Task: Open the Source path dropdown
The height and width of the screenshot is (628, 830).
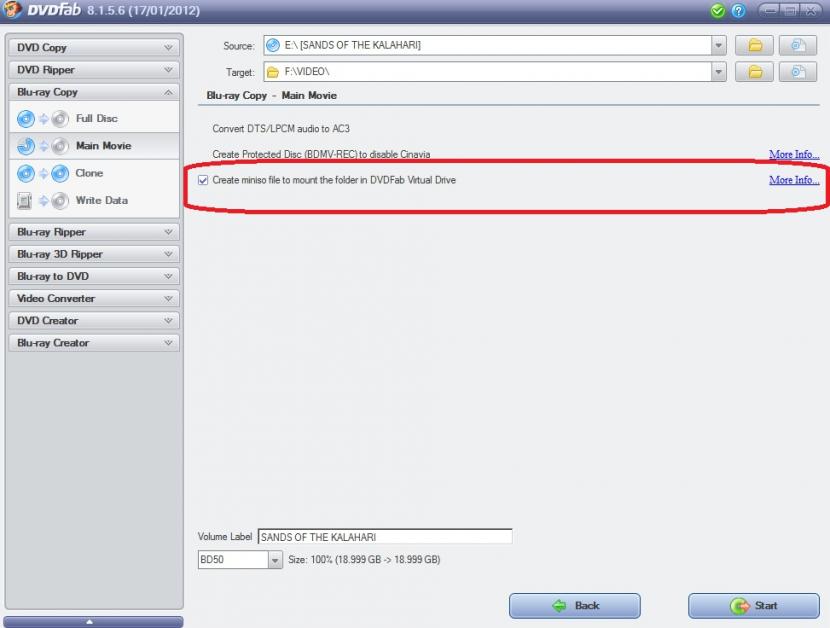Action: (718, 46)
